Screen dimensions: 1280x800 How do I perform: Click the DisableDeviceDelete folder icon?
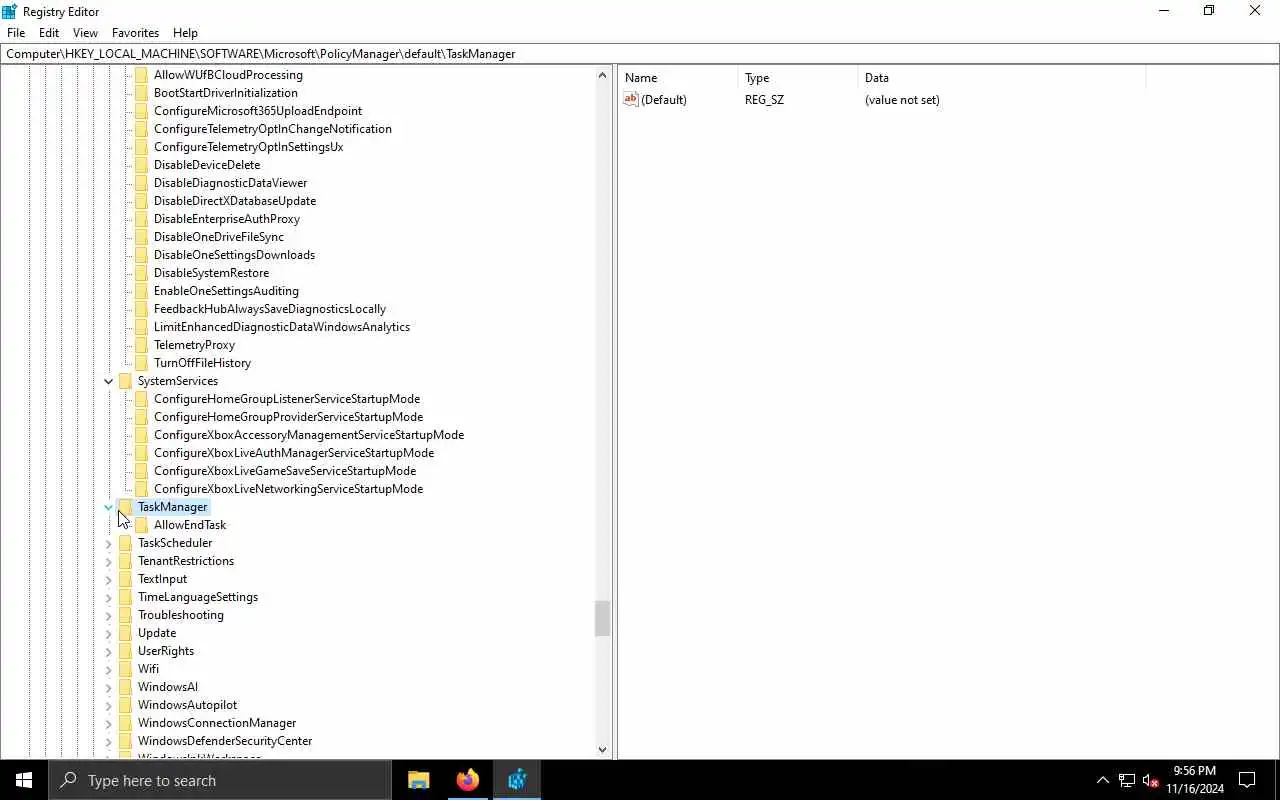coord(141,165)
